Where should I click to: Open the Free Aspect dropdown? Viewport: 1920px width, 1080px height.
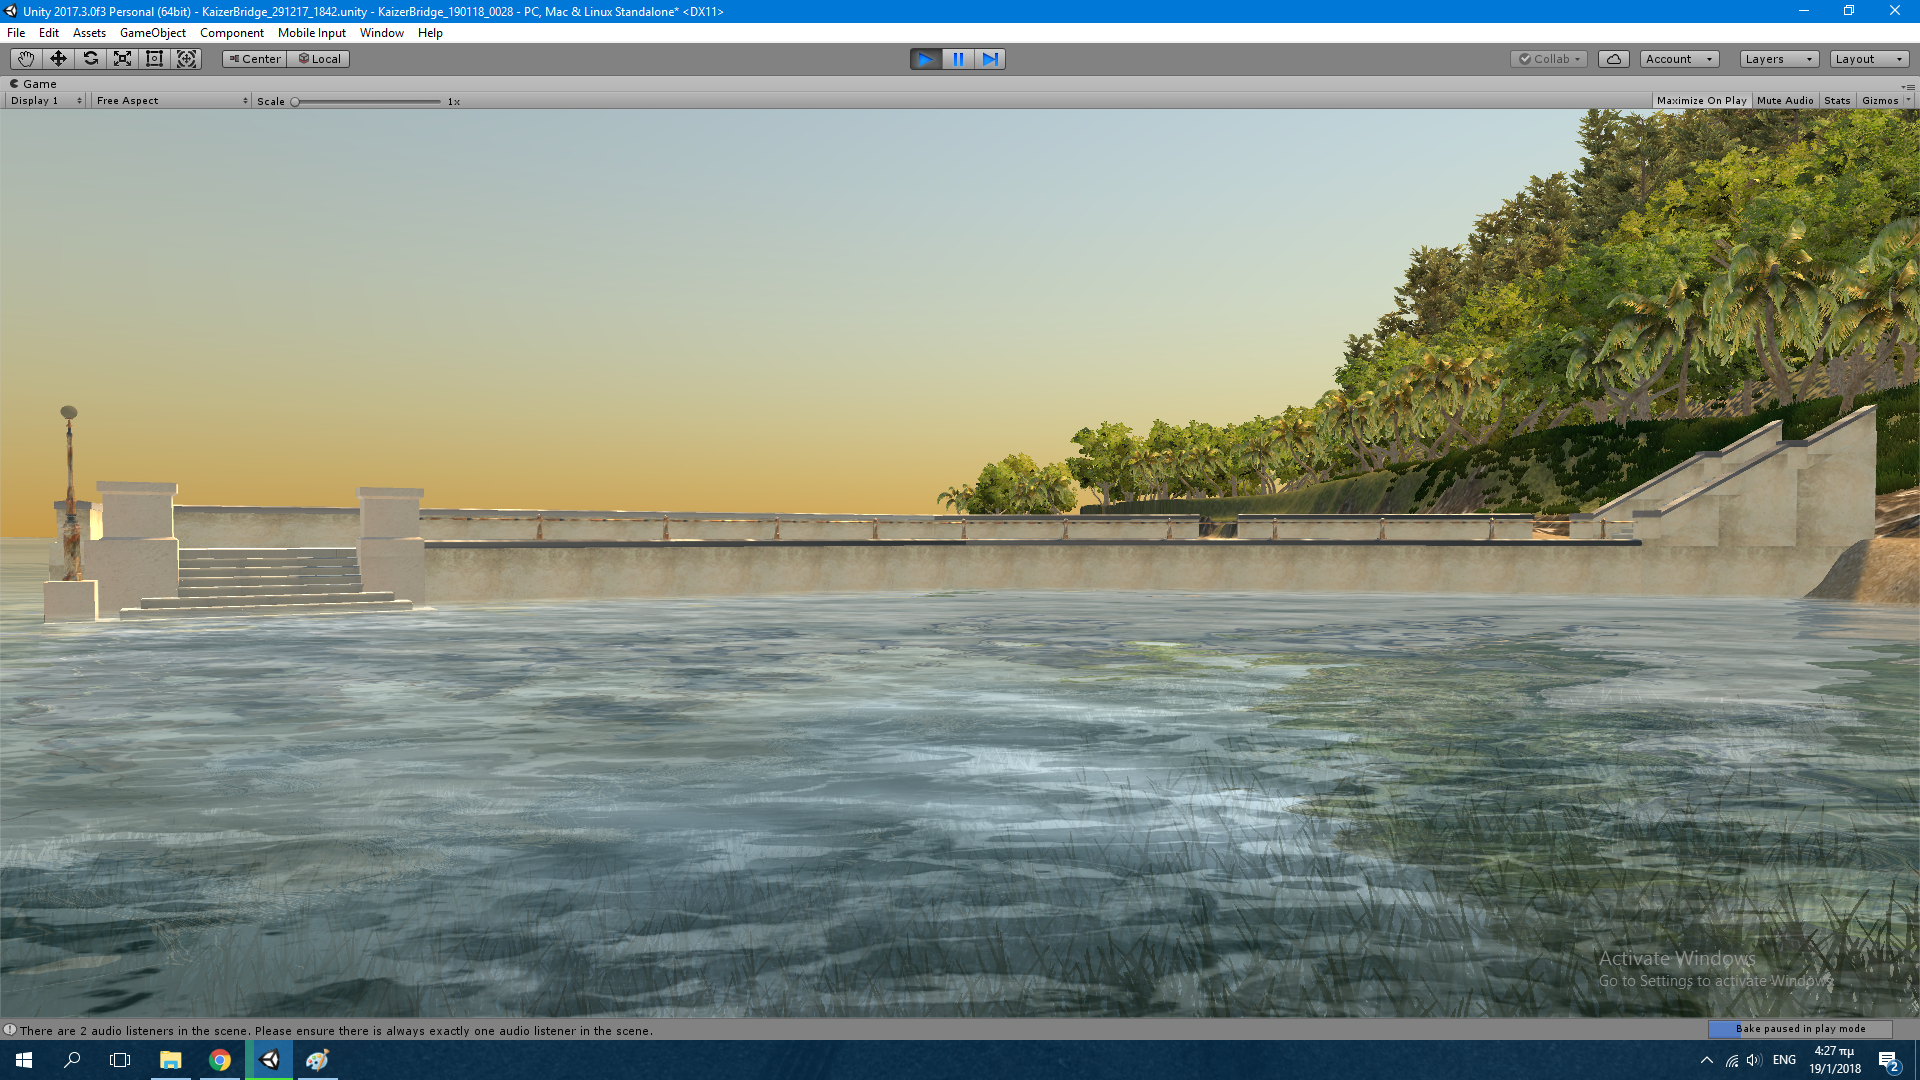(x=171, y=101)
